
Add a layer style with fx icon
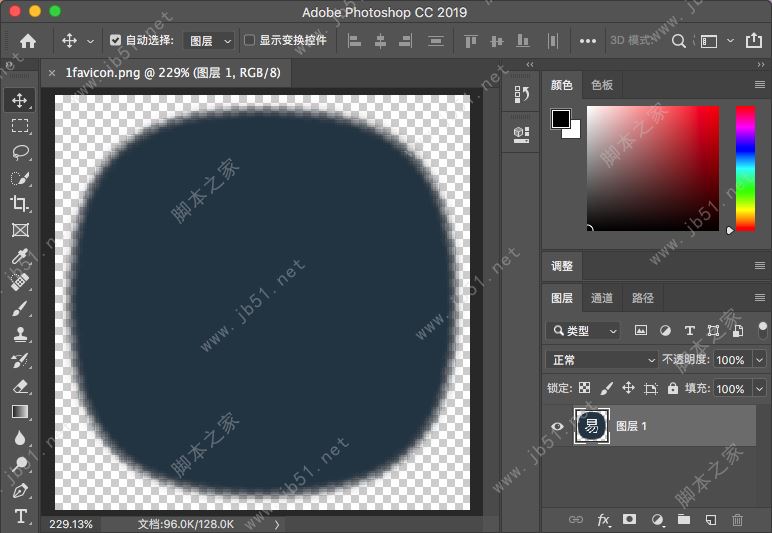pos(604,520)
